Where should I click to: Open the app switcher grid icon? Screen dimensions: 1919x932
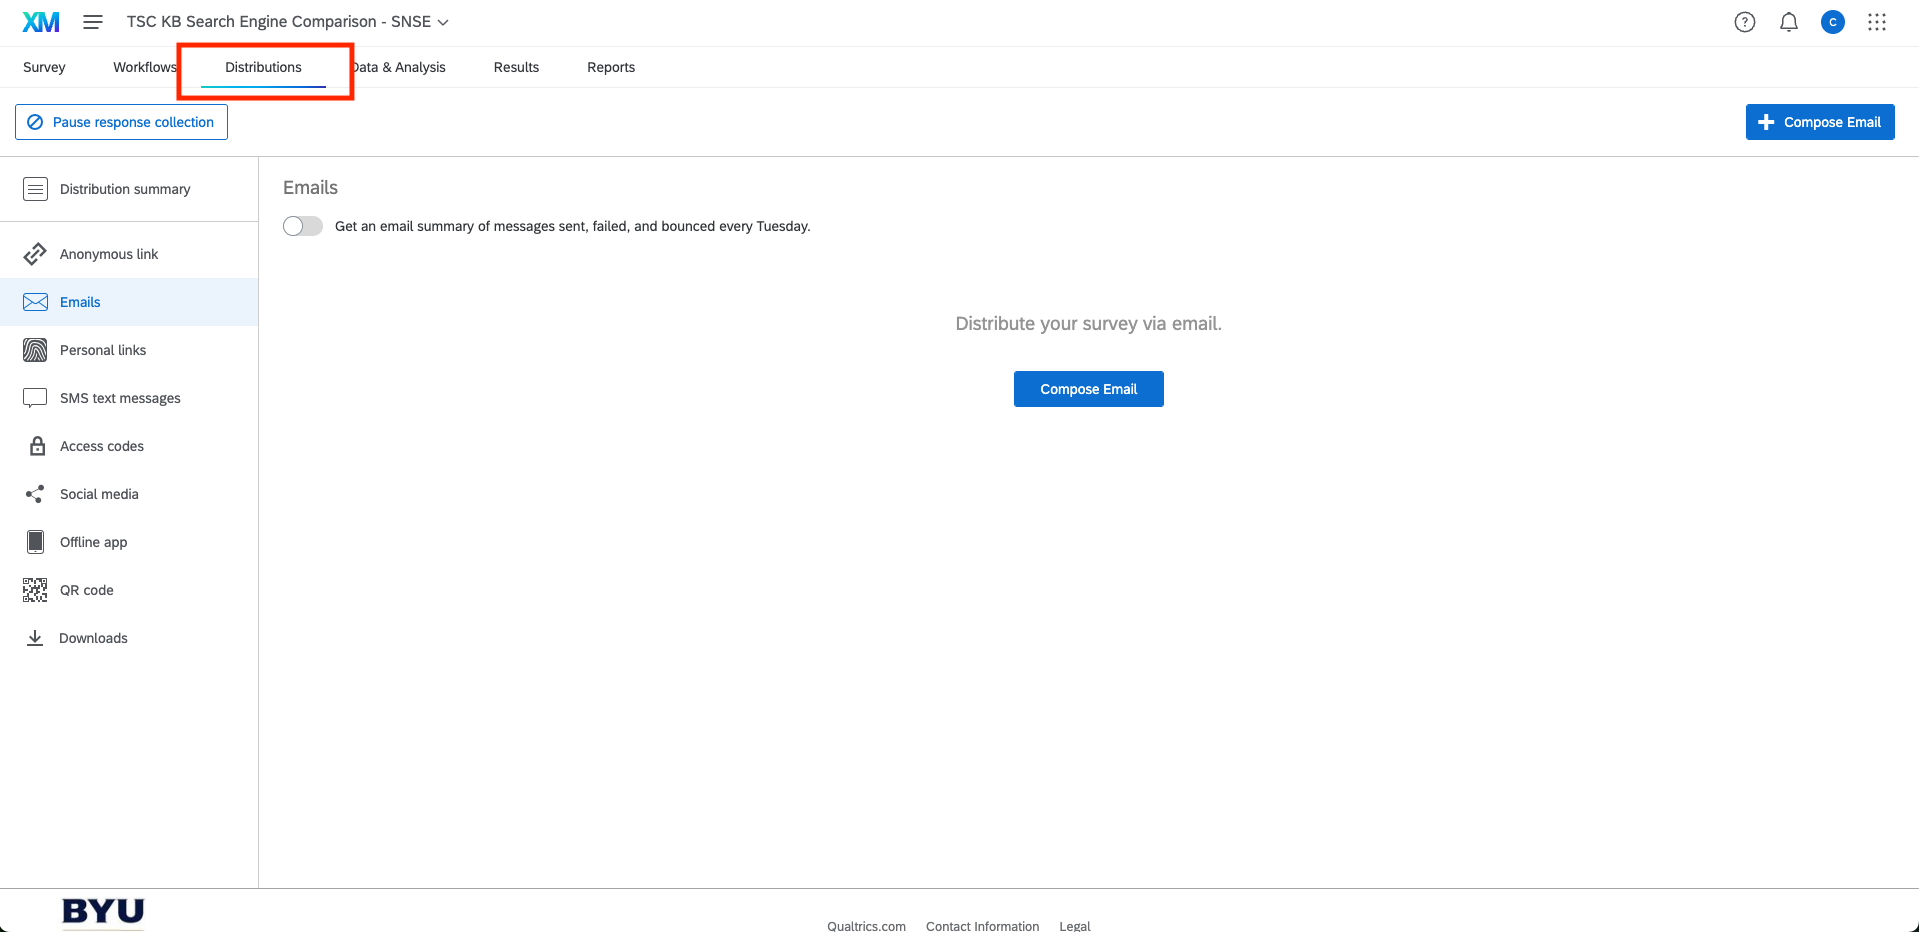1876,22
